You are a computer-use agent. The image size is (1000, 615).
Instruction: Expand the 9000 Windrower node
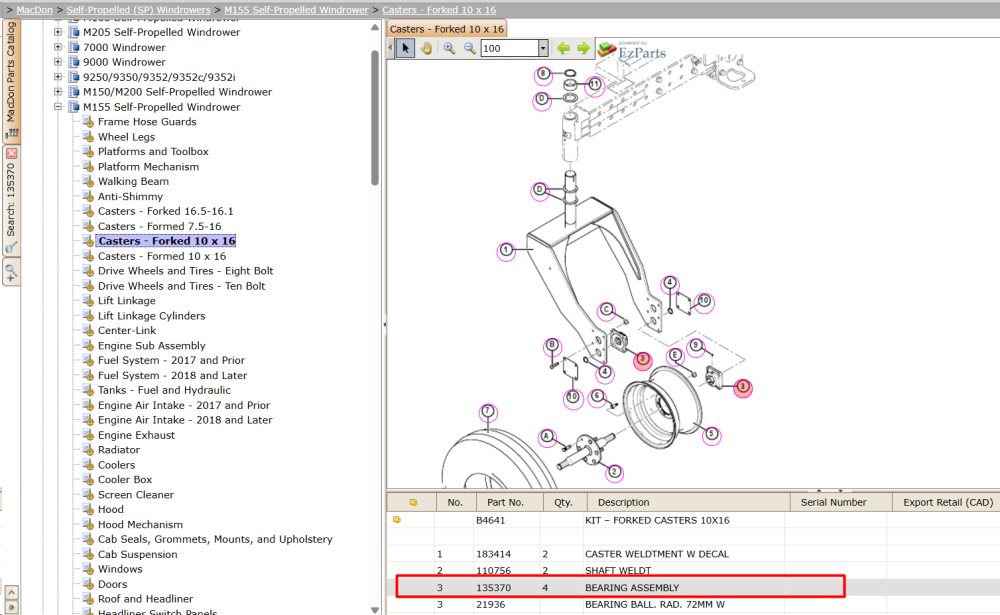(x=58, y=62)
